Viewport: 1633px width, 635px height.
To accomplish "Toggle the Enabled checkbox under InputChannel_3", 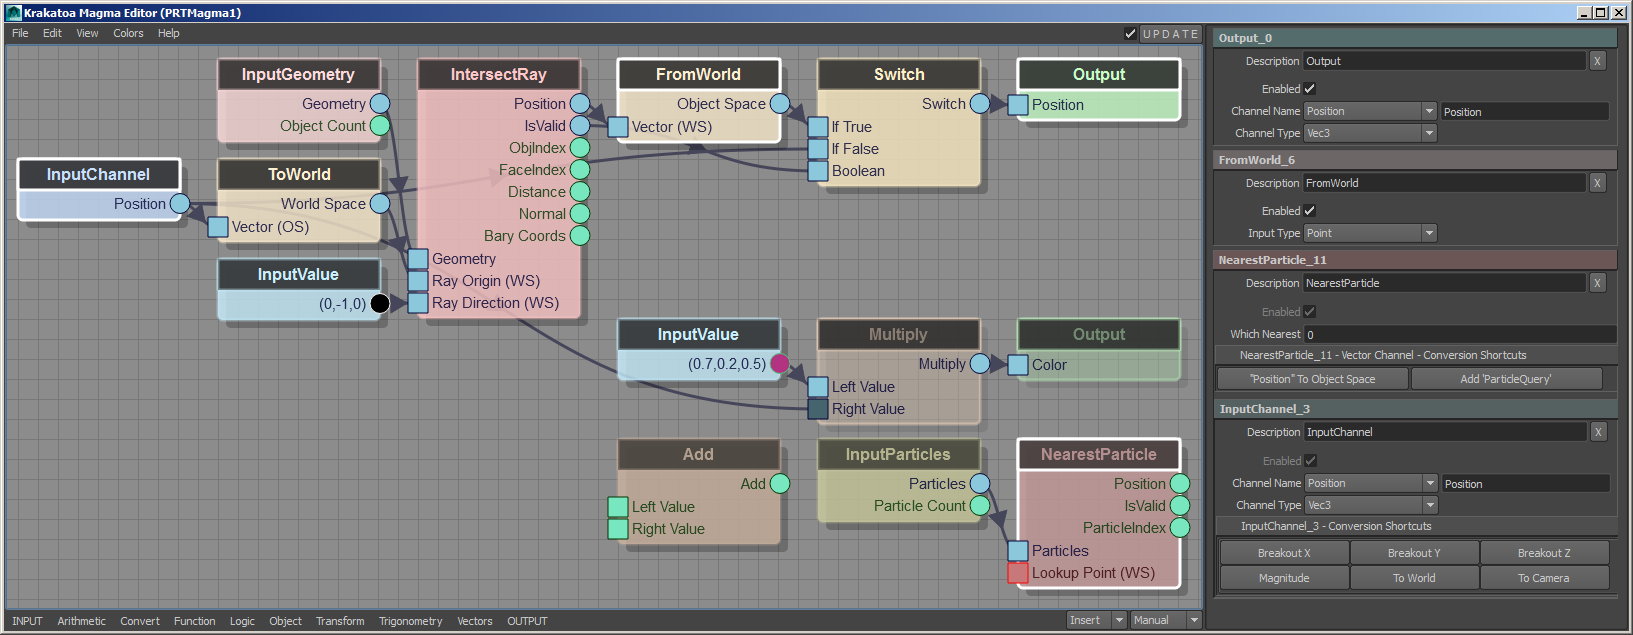I will coord(1311,461).
